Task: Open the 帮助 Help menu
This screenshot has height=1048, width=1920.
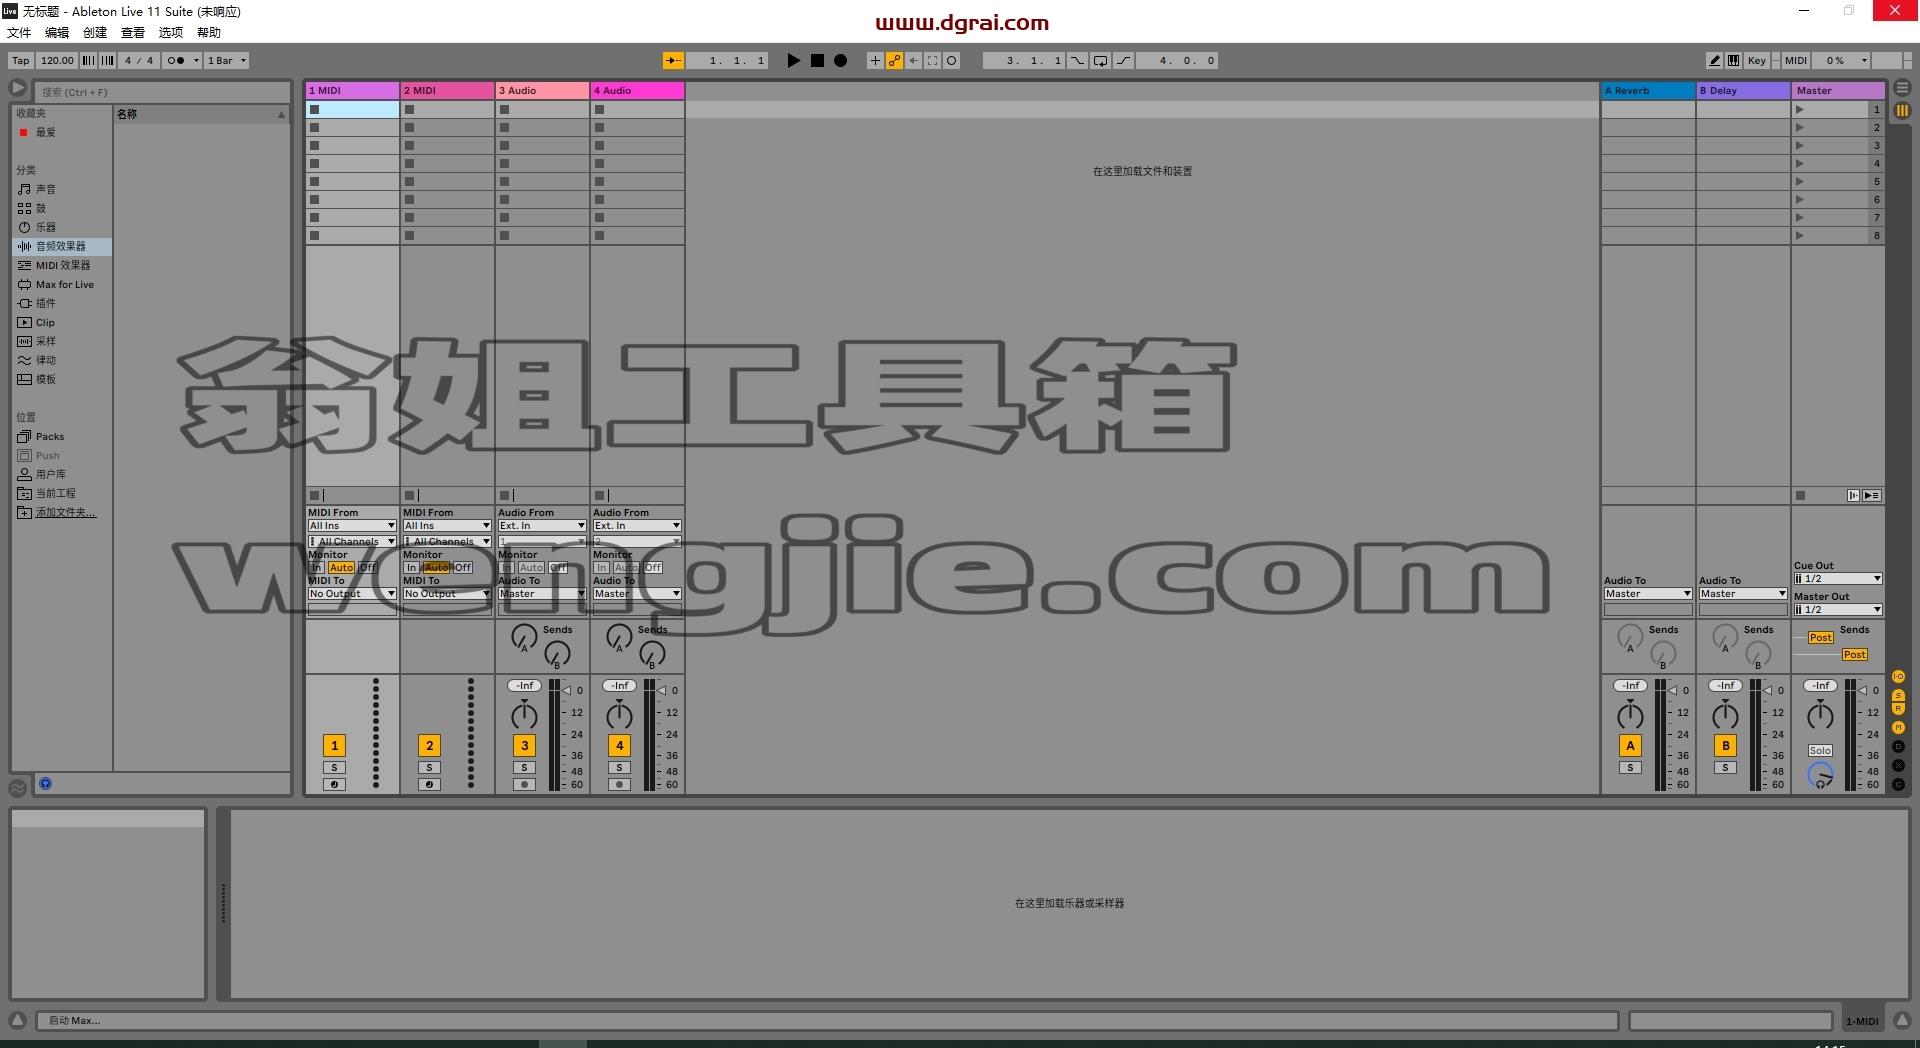Action: (x=209, y=32)
